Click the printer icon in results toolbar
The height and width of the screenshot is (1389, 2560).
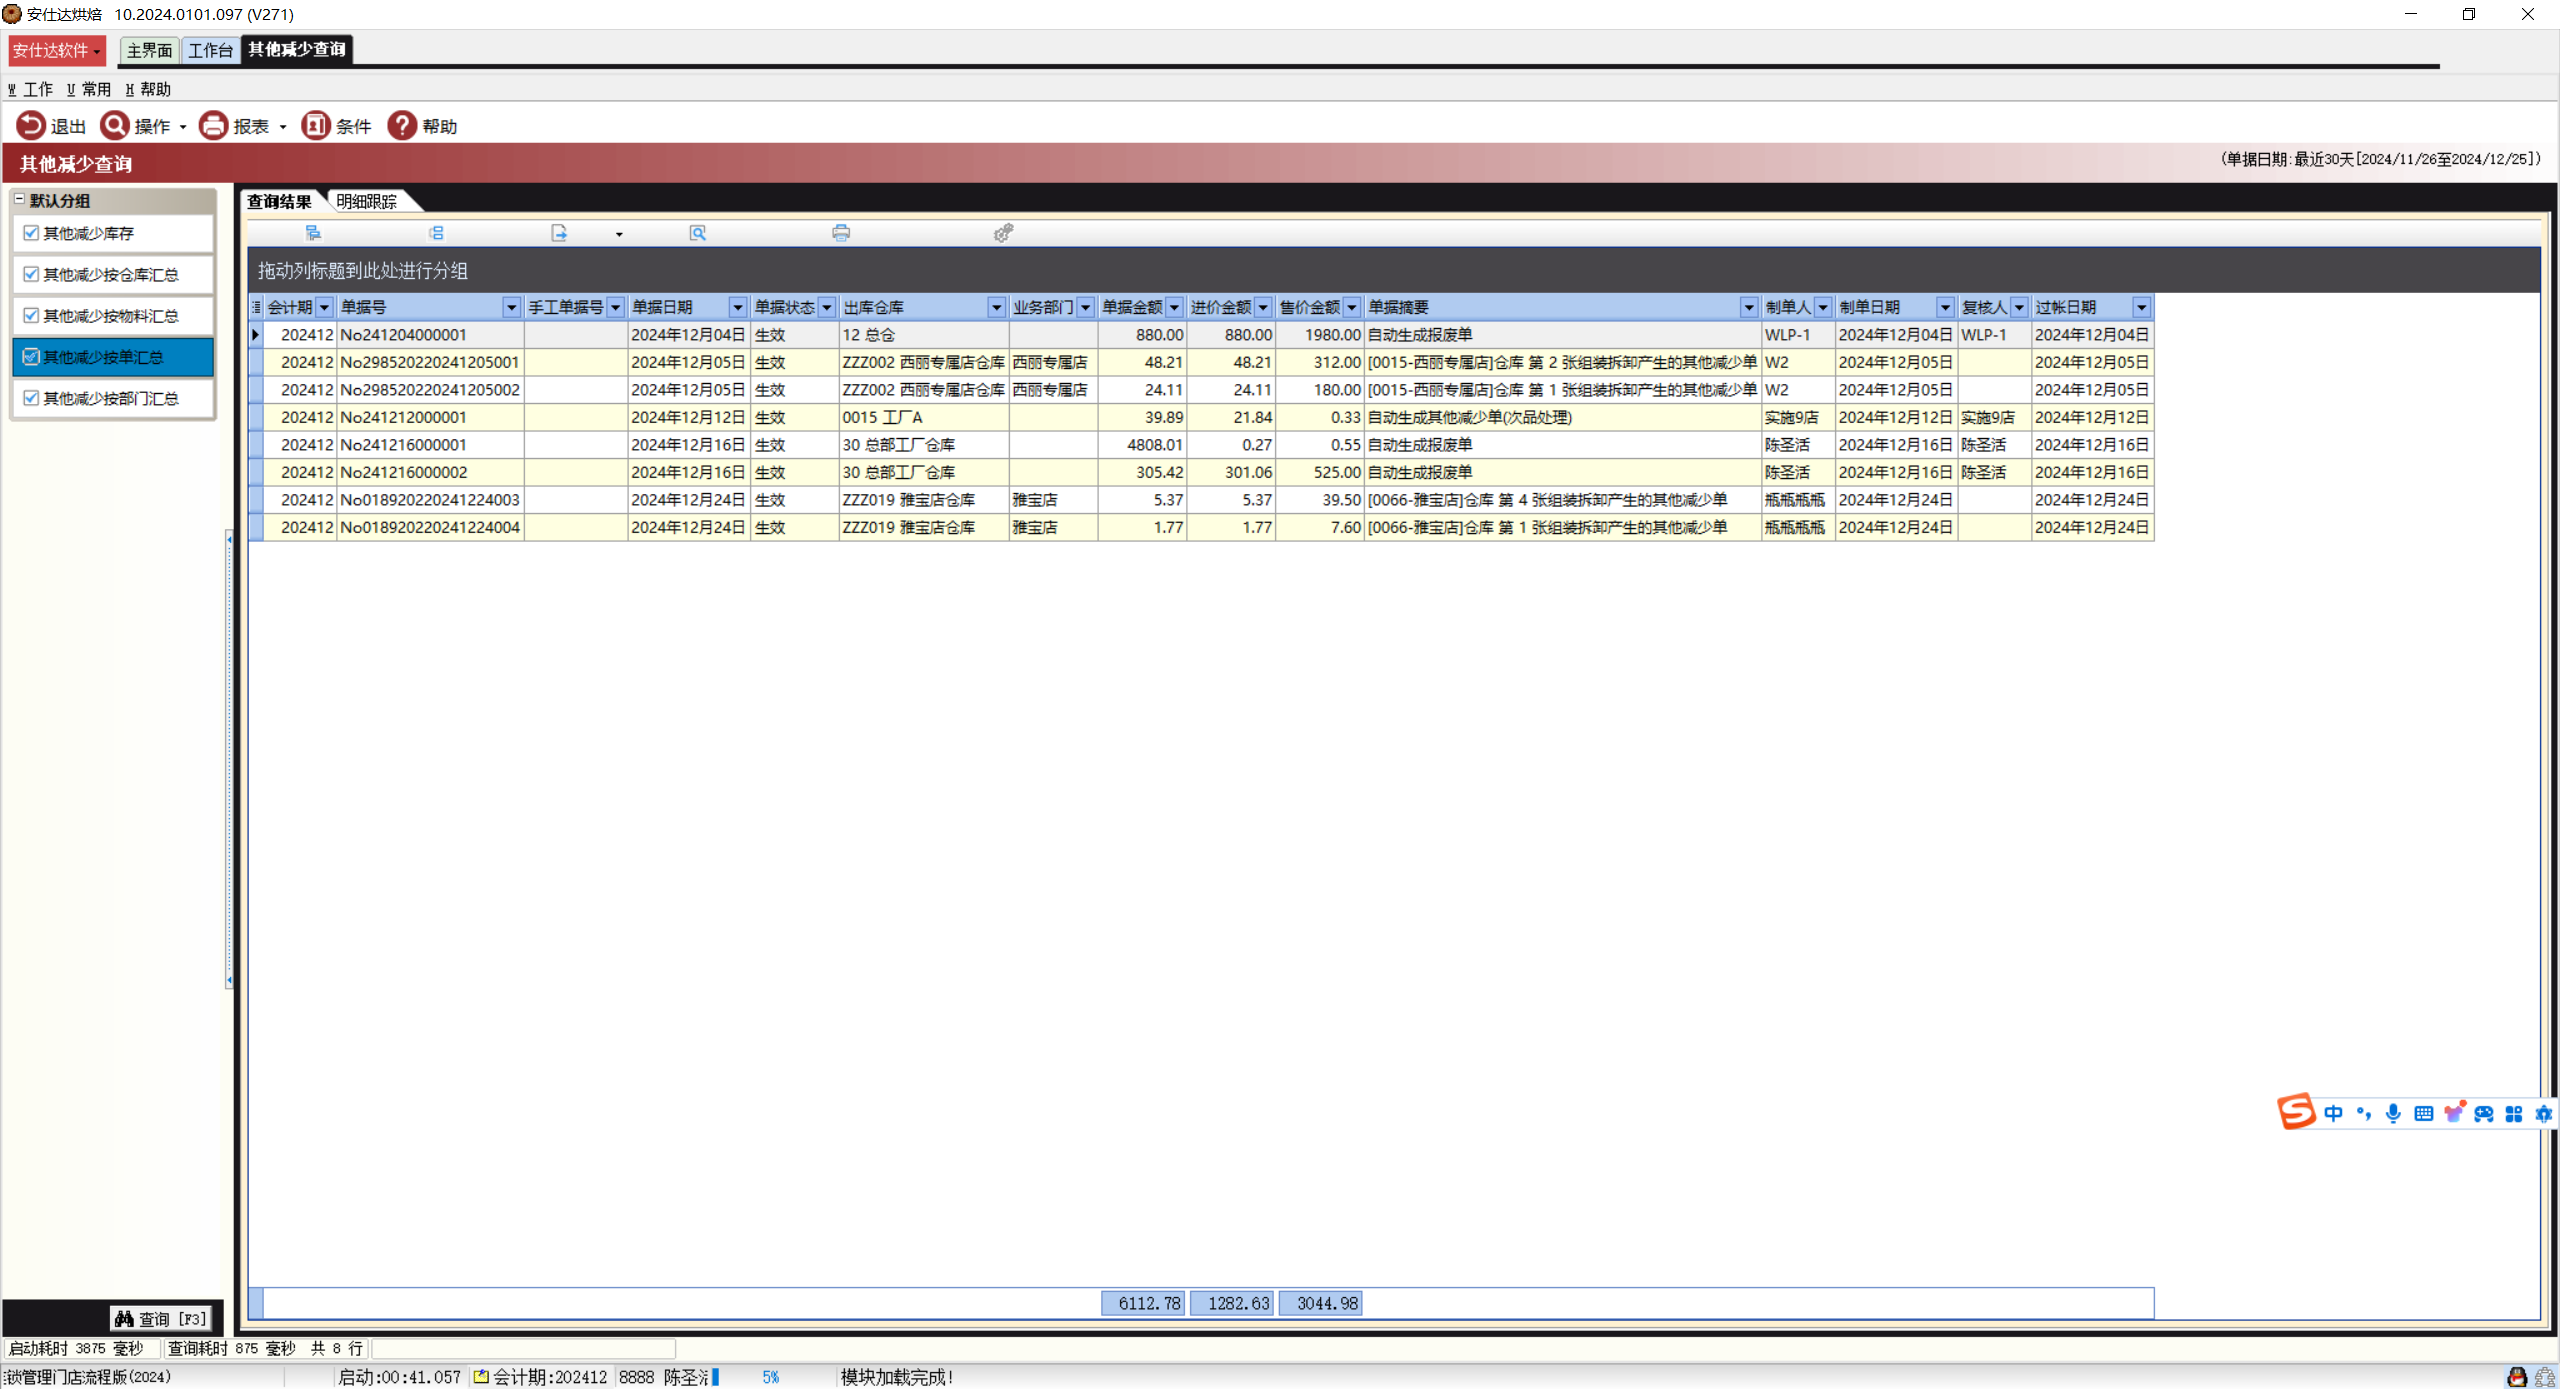click(841, 233)
